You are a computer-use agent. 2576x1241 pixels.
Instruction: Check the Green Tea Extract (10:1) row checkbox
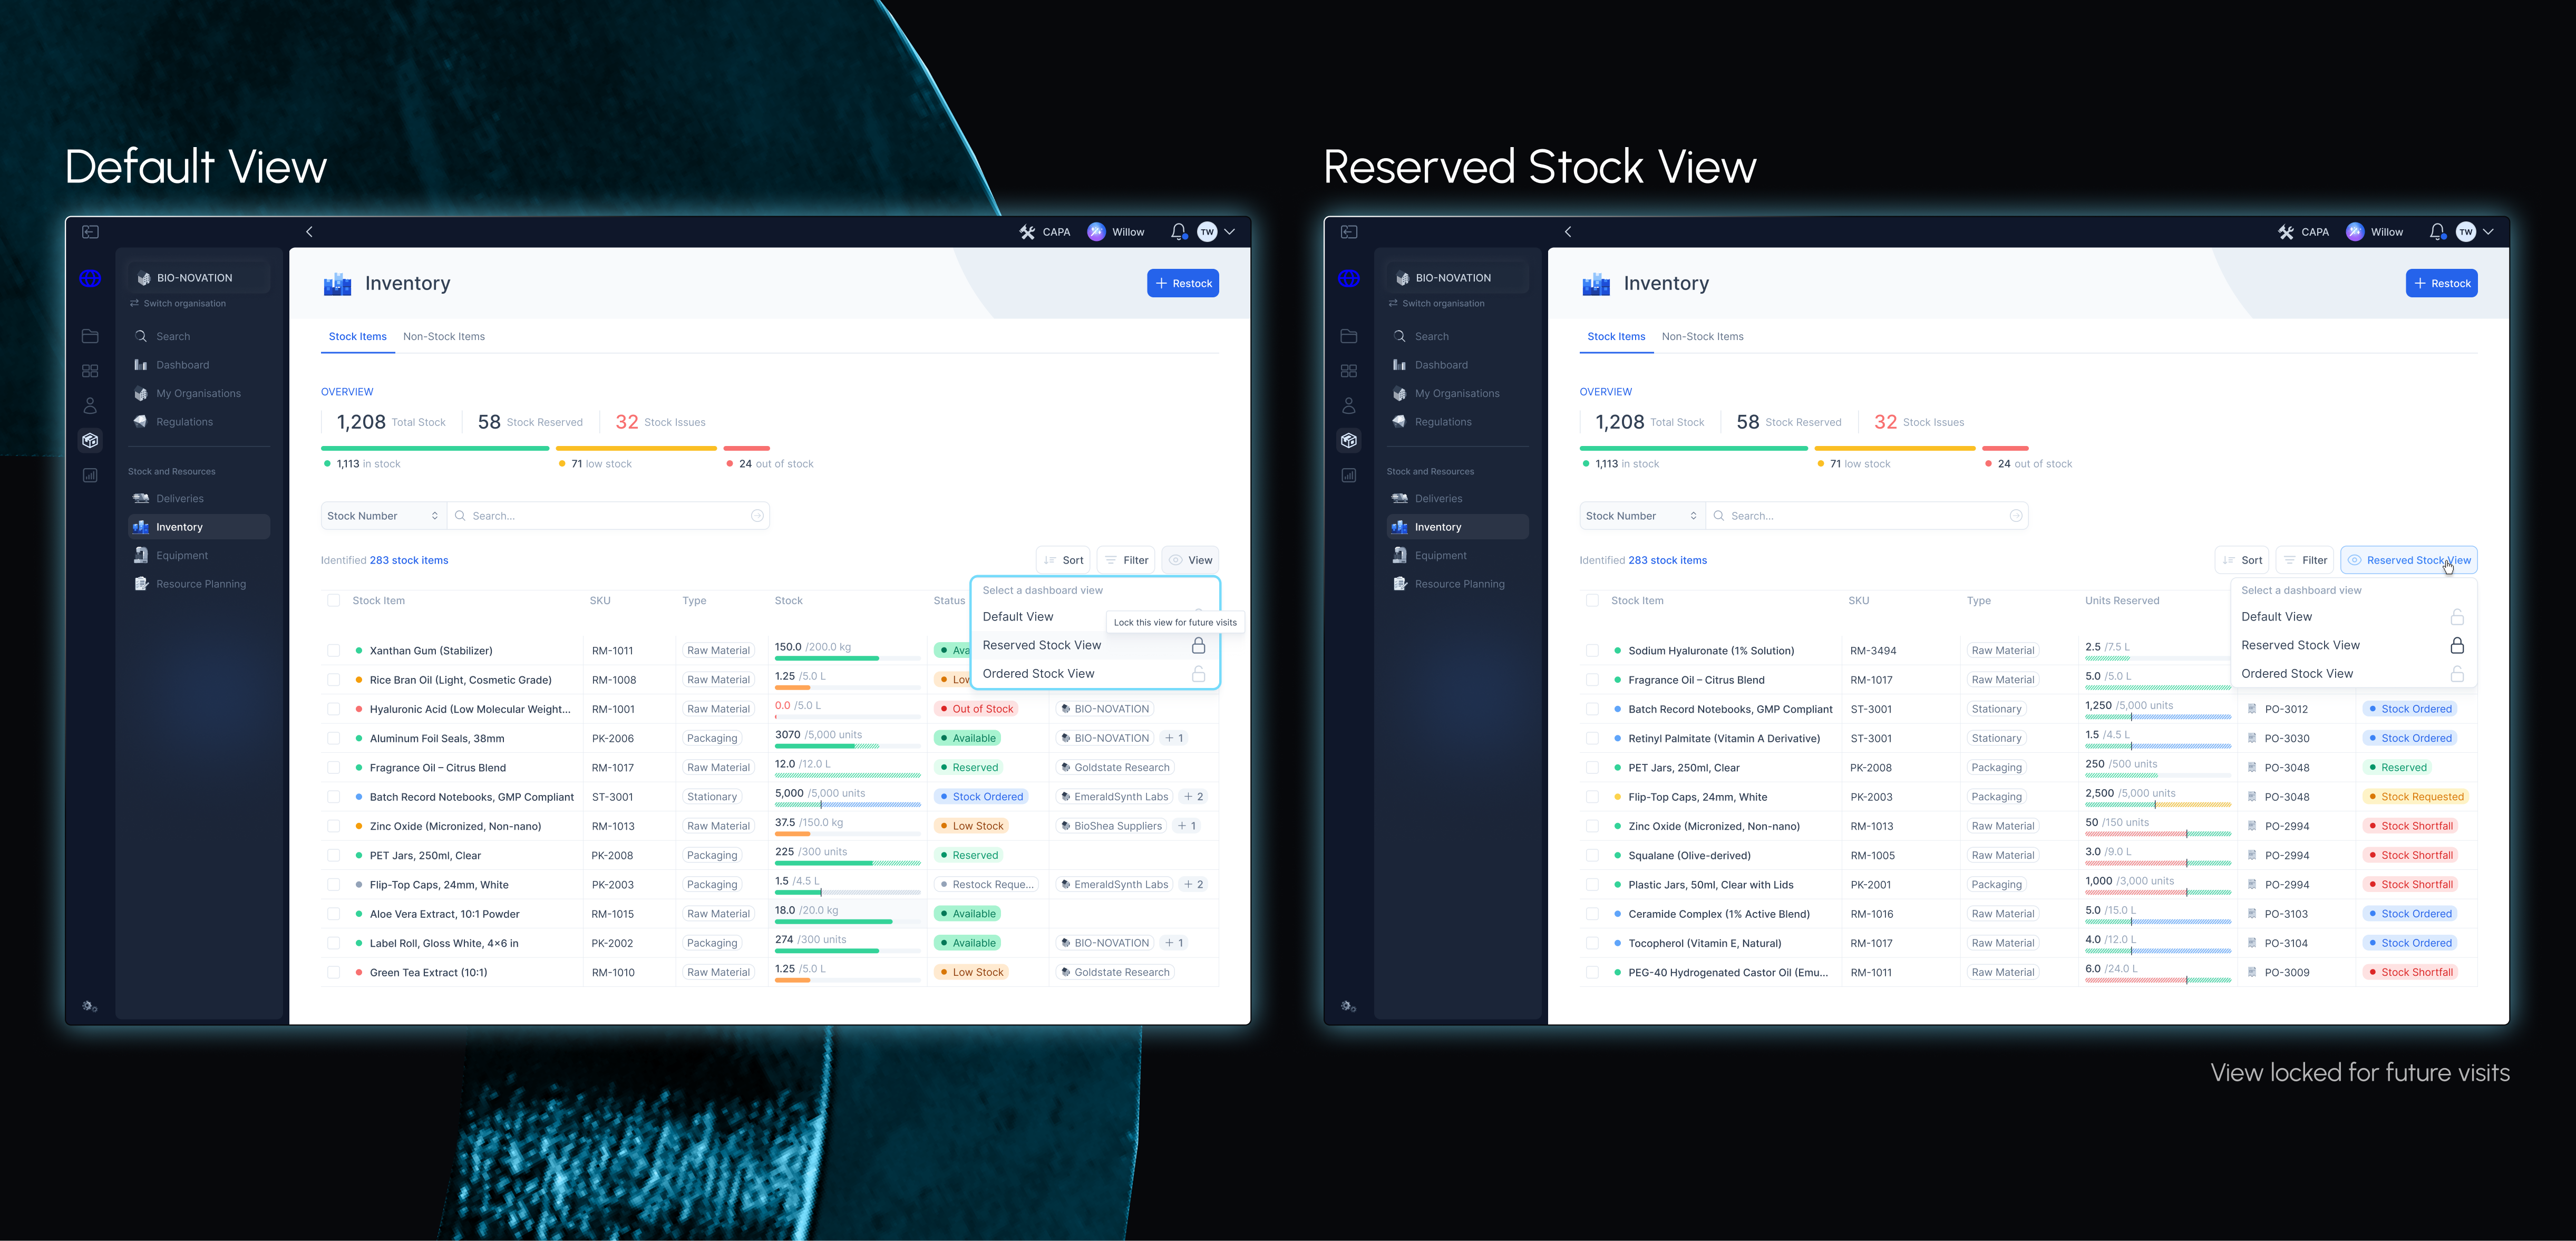334,973
